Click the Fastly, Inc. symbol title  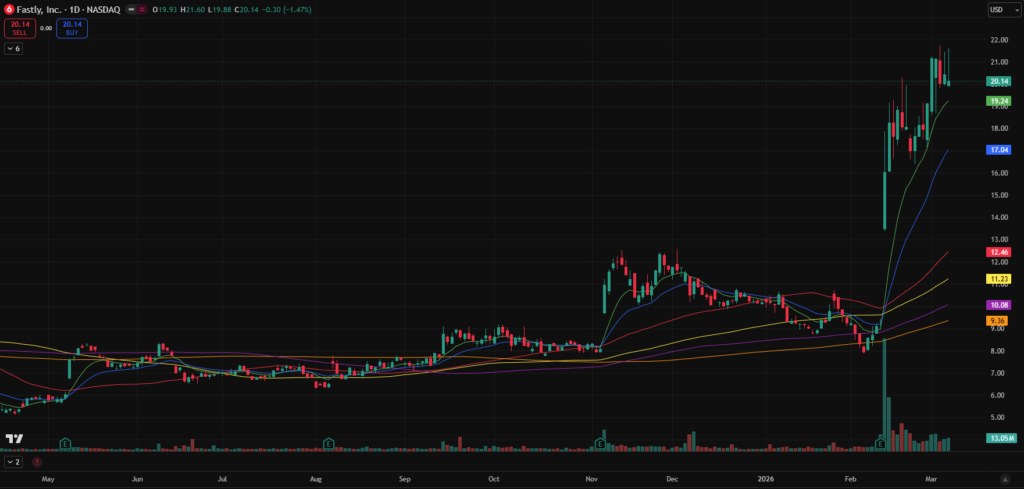click(x=40, y=10)
